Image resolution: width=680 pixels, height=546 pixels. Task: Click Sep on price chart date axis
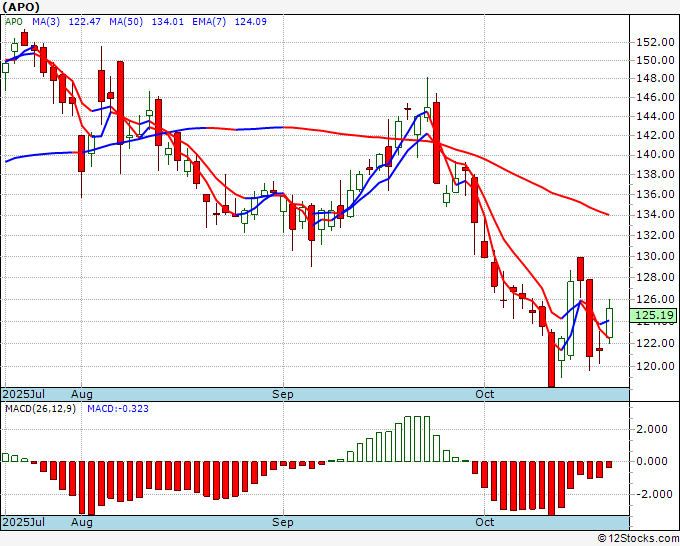(x=283, y=394)
